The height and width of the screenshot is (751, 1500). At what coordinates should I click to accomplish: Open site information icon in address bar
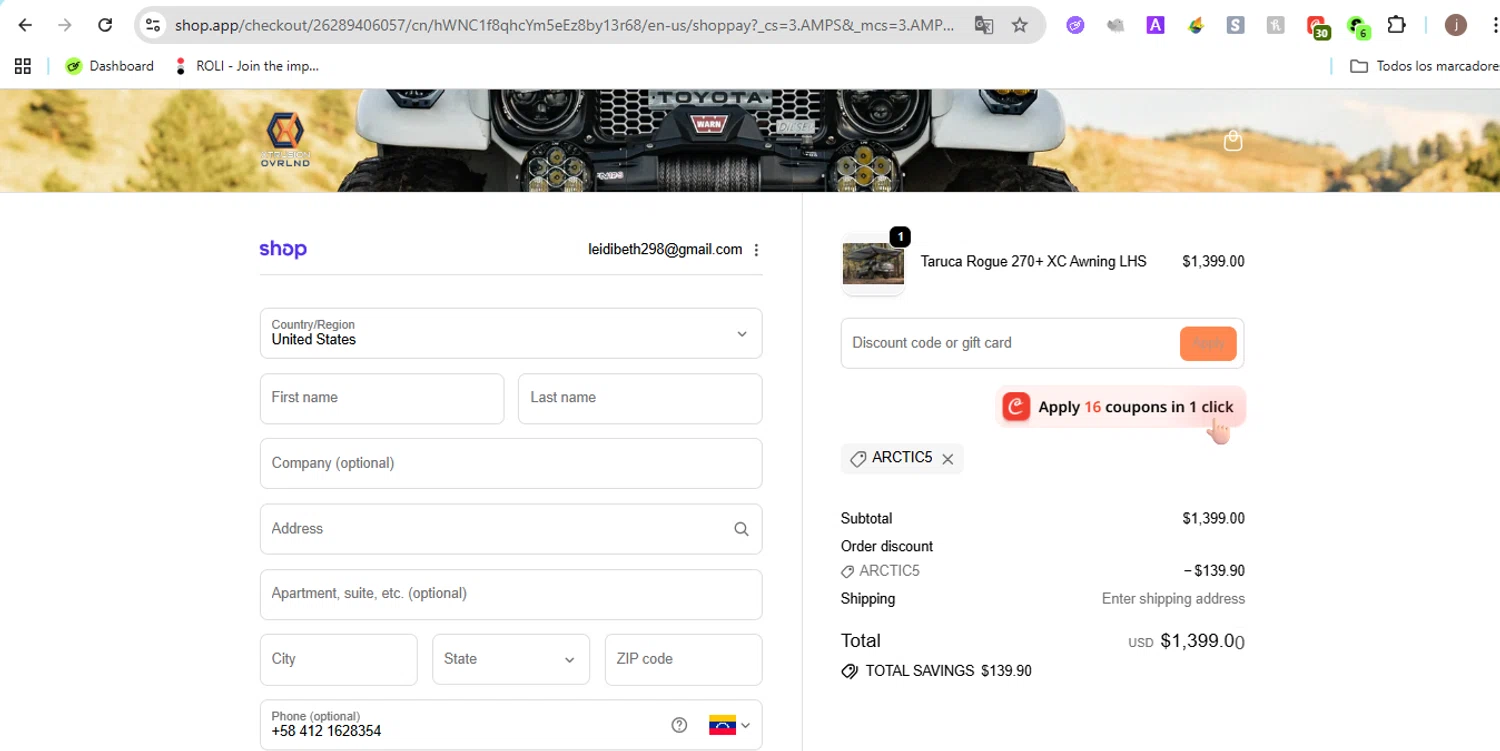pyautogui.click(x=152, y=25)
